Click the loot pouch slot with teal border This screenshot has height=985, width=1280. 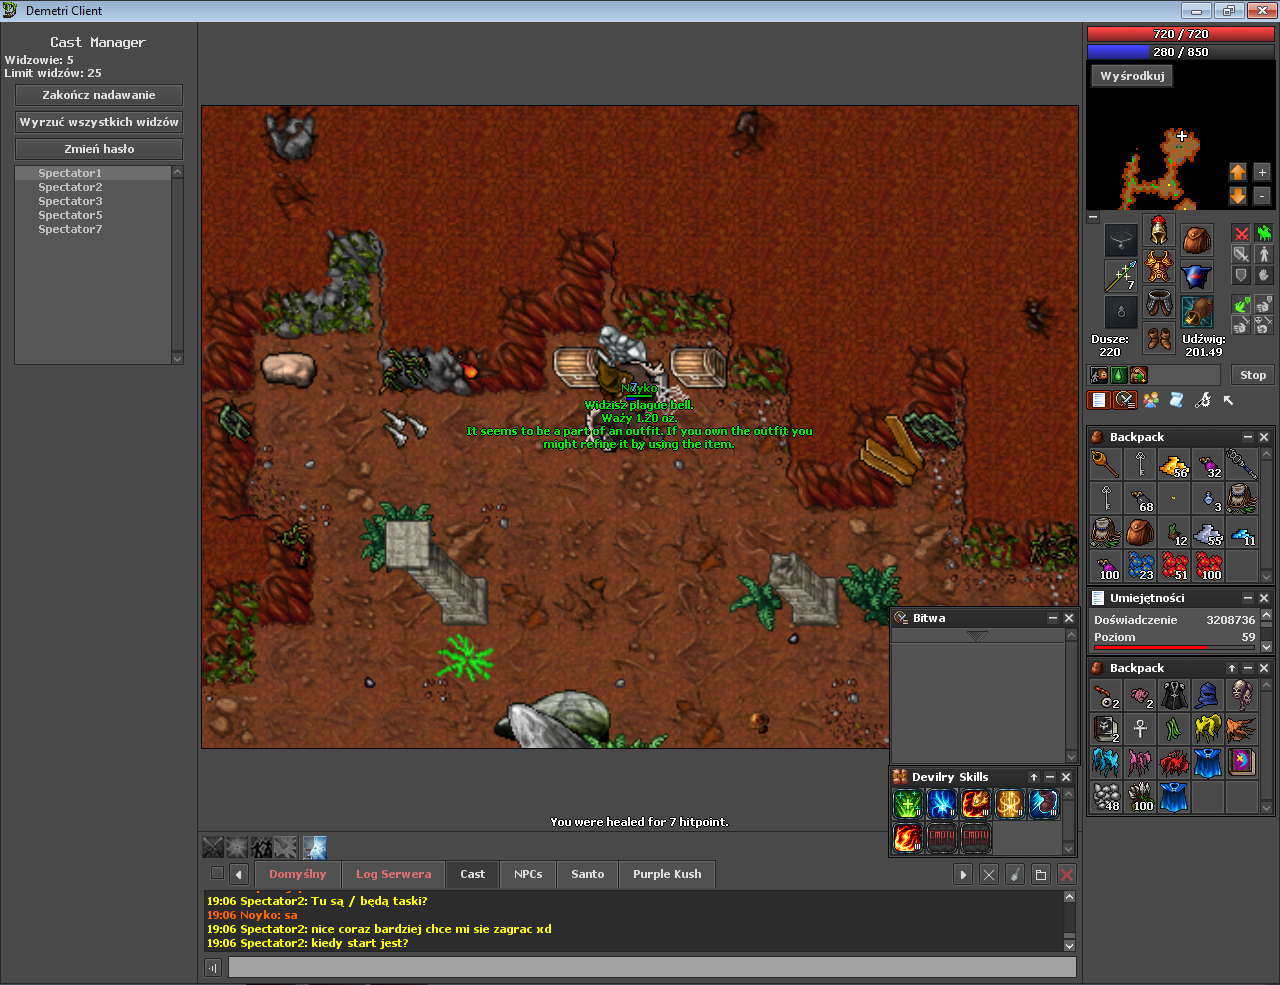1197,312
